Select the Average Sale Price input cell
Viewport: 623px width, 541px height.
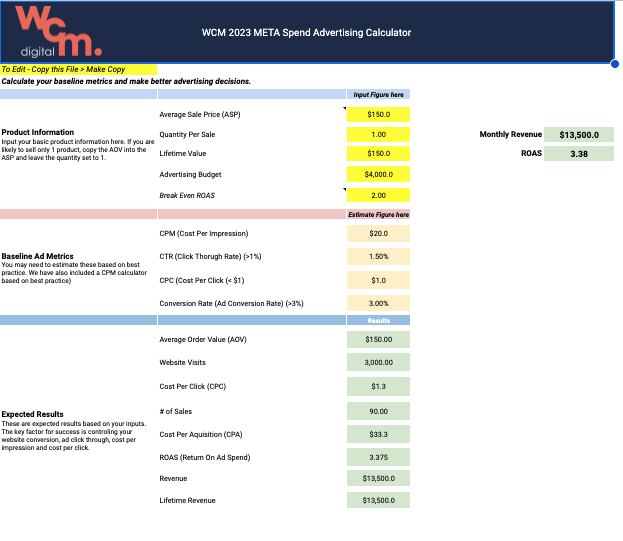coord(378,115)
